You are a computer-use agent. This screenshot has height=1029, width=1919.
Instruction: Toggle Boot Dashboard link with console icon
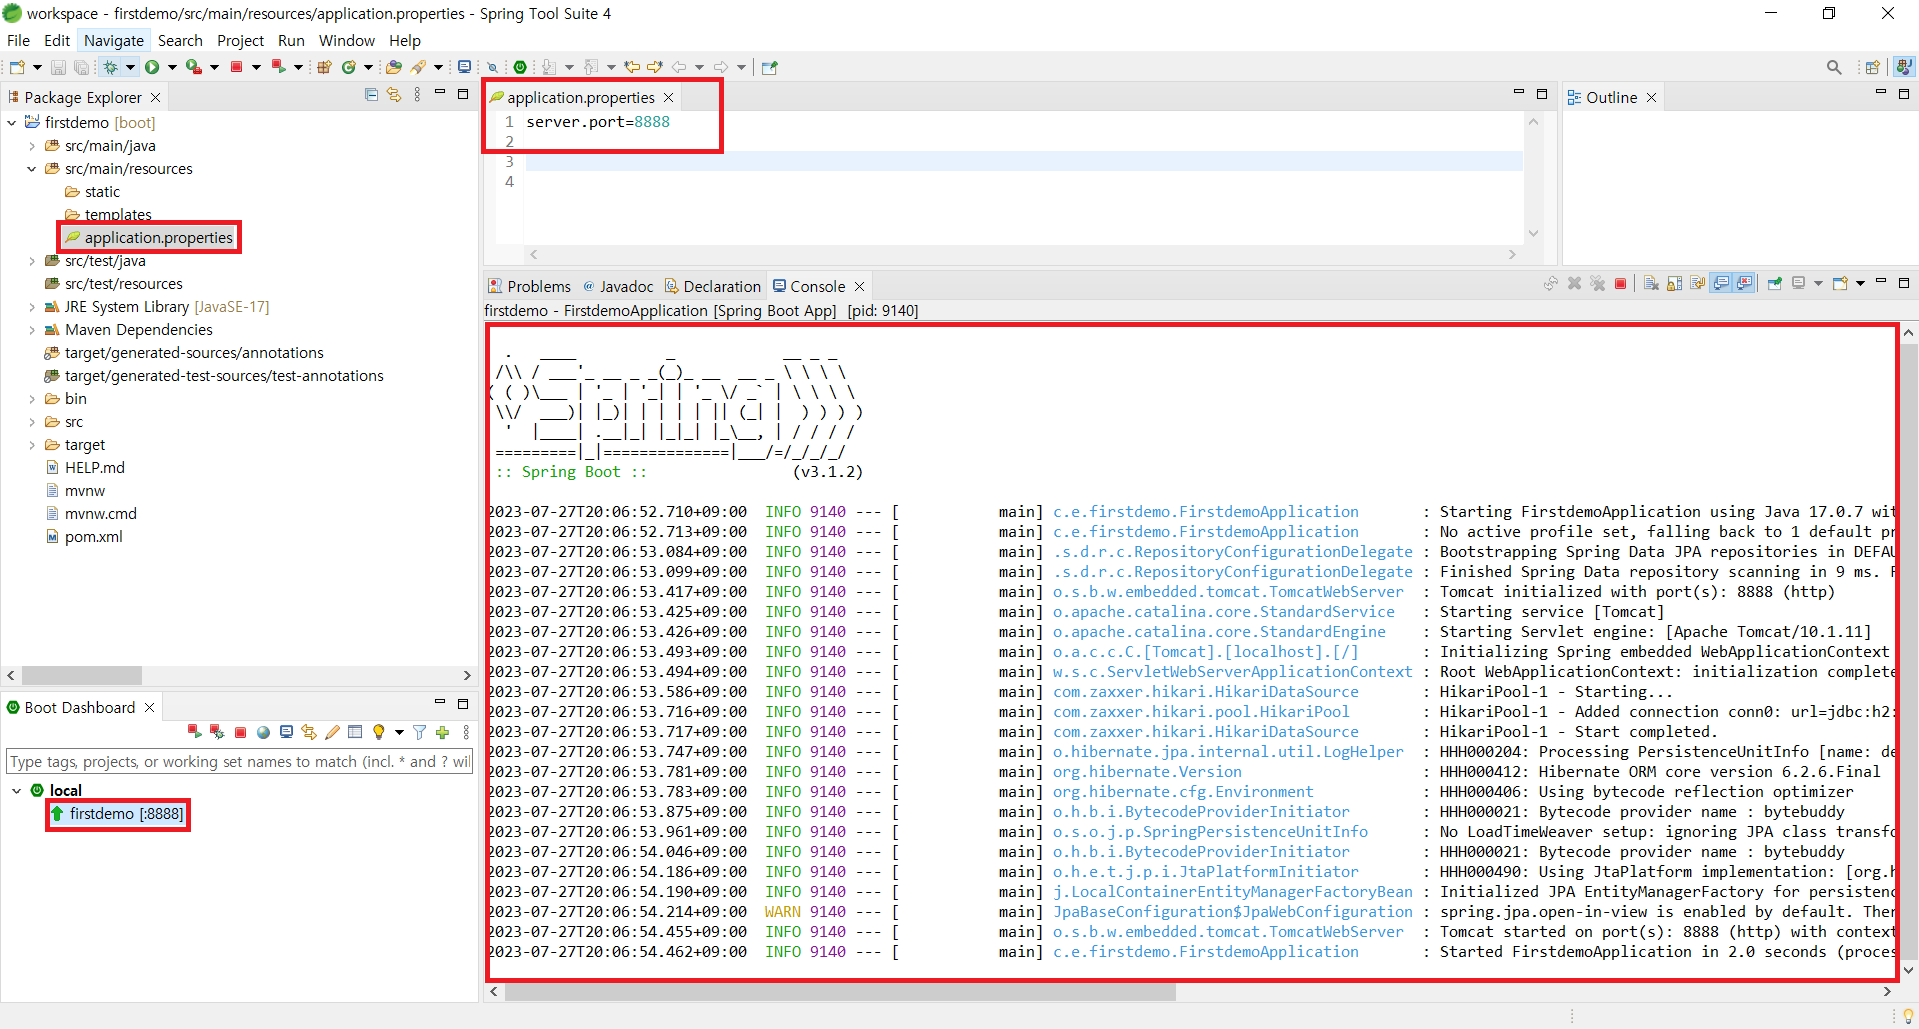(309, 732)
